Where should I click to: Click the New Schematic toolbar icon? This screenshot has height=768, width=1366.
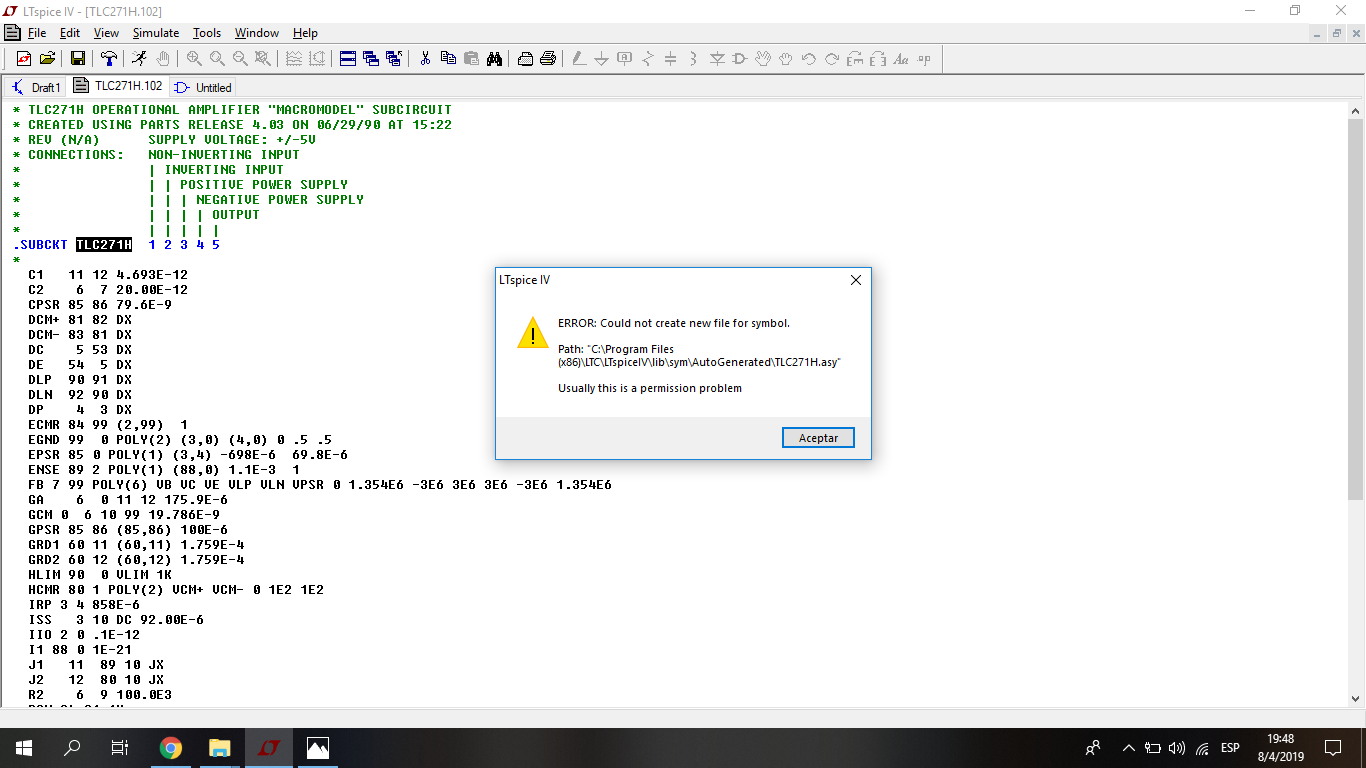(x=24, y=59)
